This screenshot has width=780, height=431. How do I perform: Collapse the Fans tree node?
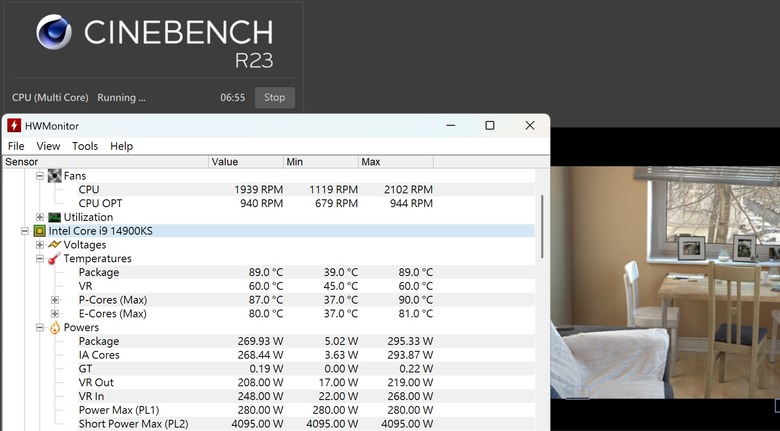40,176
